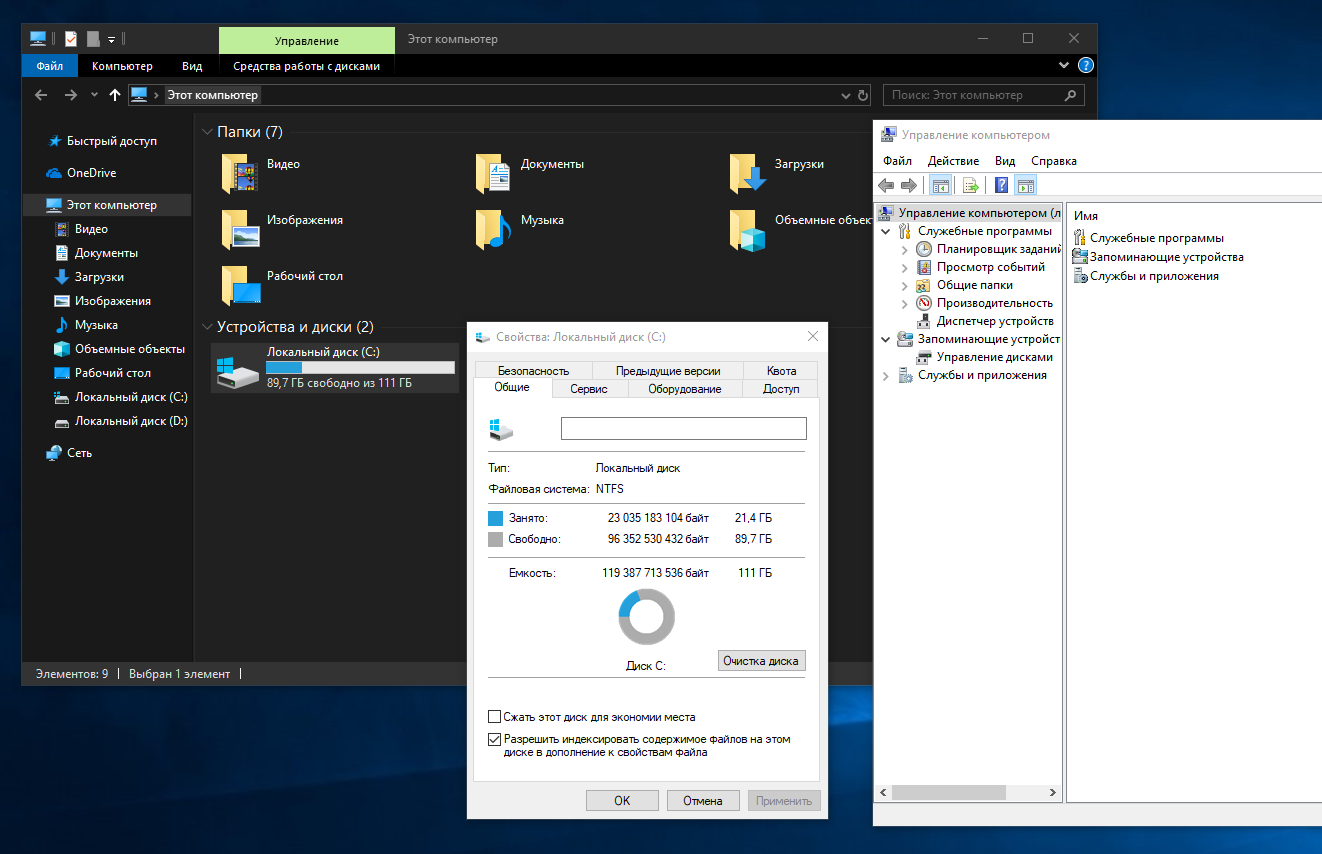Open the Файл tab in the Explorer ribbon

[50, 66]
